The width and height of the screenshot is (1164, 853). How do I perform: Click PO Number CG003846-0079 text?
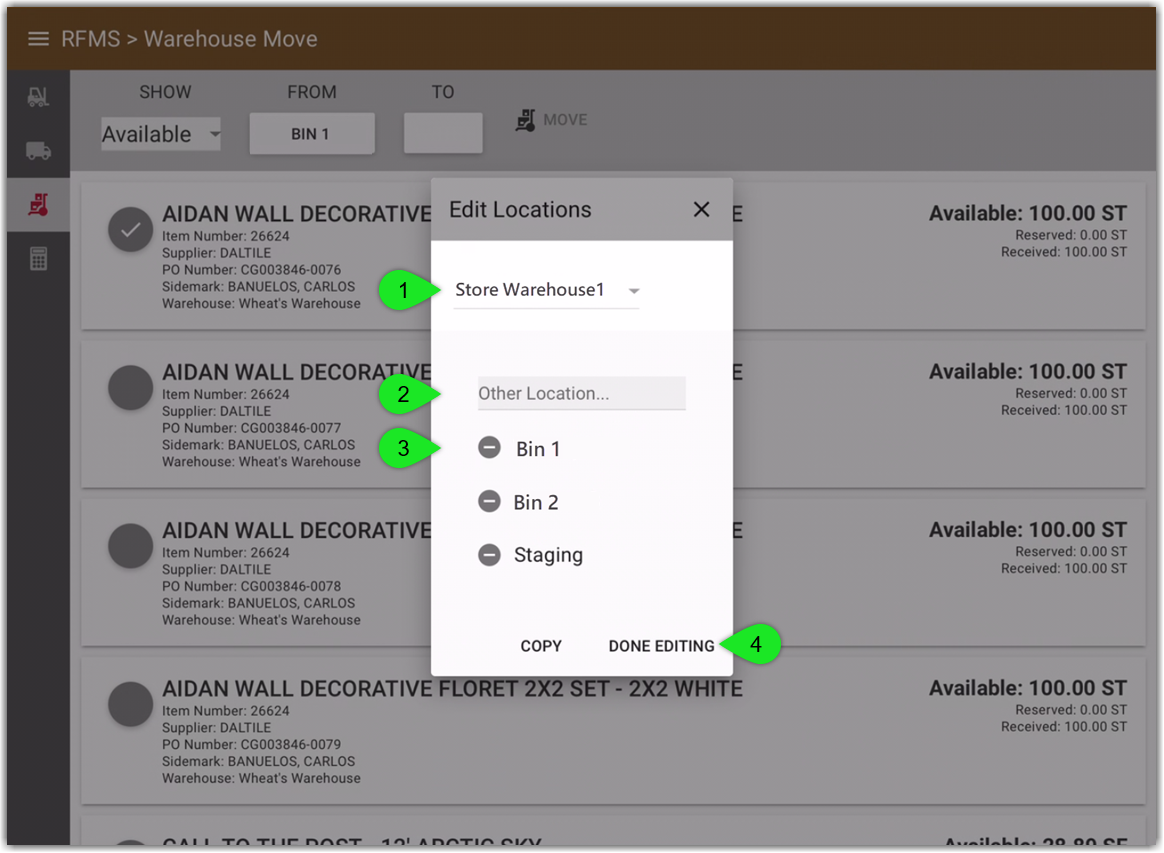point(252,745)
